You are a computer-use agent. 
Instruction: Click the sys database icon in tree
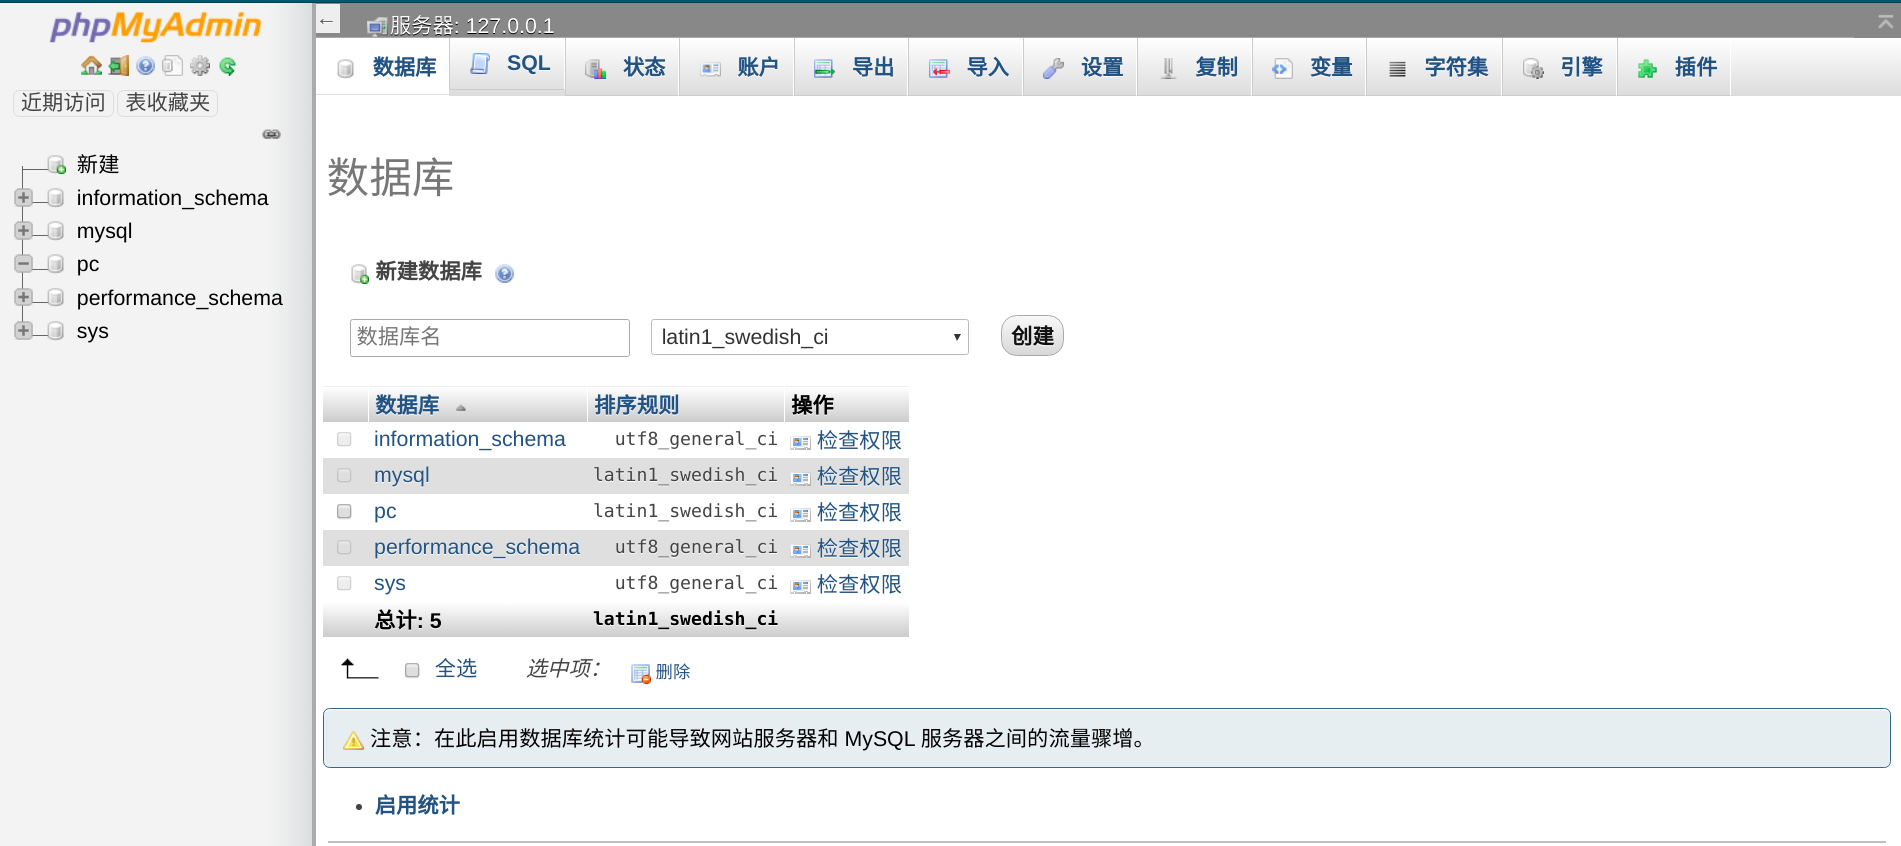[x=56, y=331]
